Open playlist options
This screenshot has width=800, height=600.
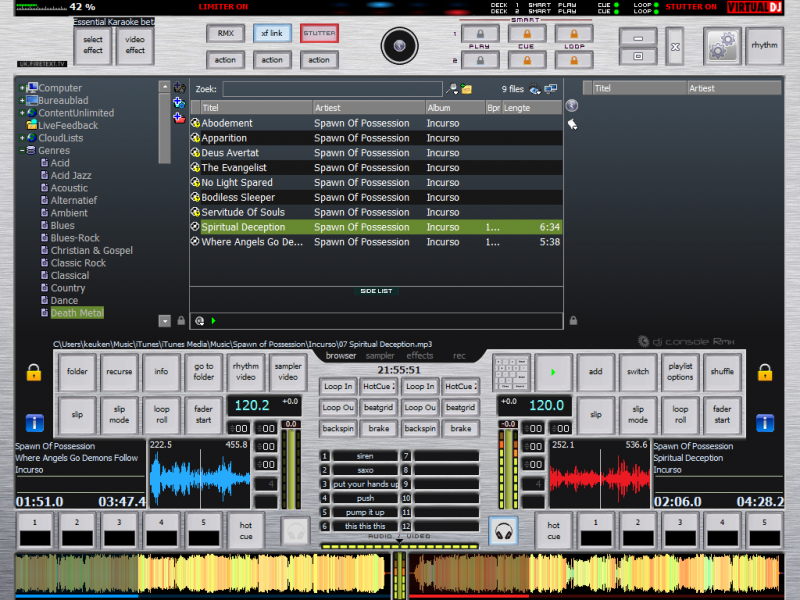point(680,372)
